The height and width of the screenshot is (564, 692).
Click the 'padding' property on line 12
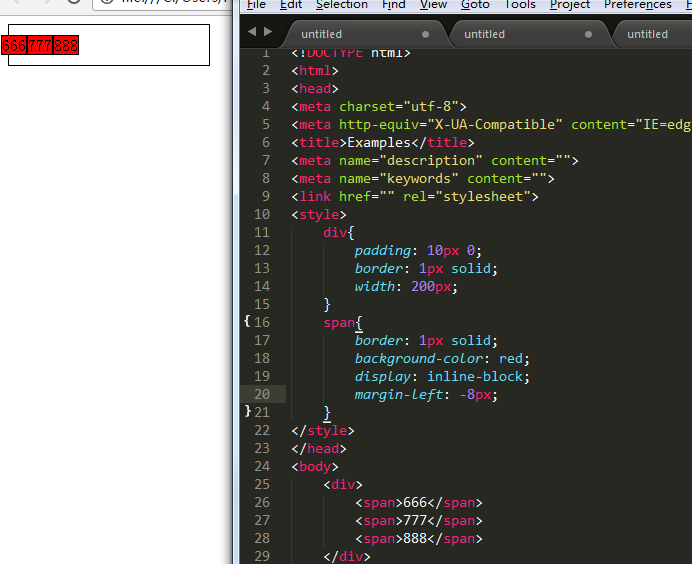[383, 251]
